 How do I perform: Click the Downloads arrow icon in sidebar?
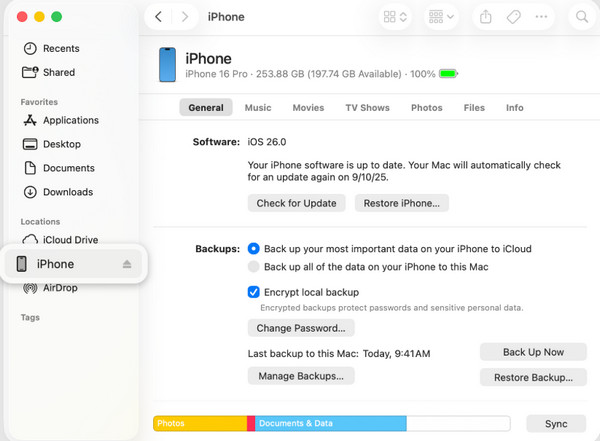point(30,192)
